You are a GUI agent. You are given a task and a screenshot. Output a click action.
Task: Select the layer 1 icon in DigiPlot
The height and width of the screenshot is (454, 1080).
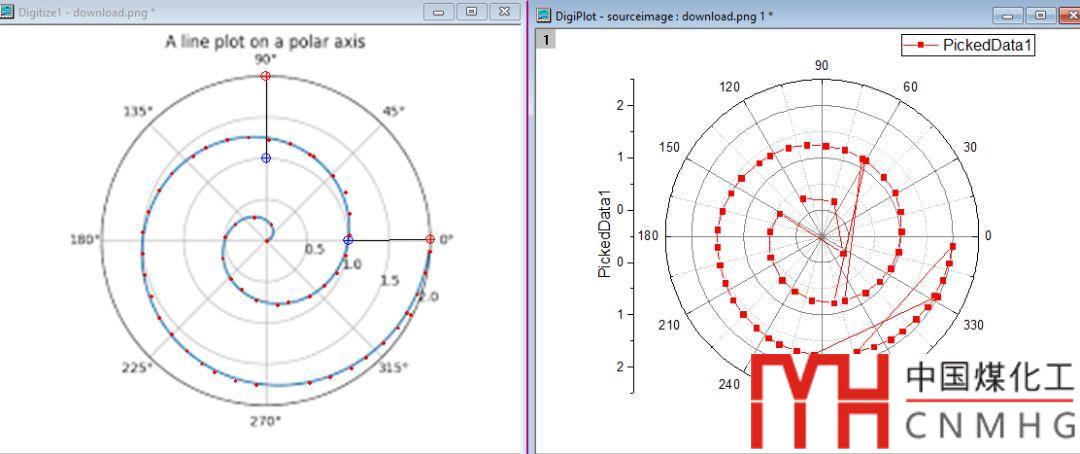(546, 39)
